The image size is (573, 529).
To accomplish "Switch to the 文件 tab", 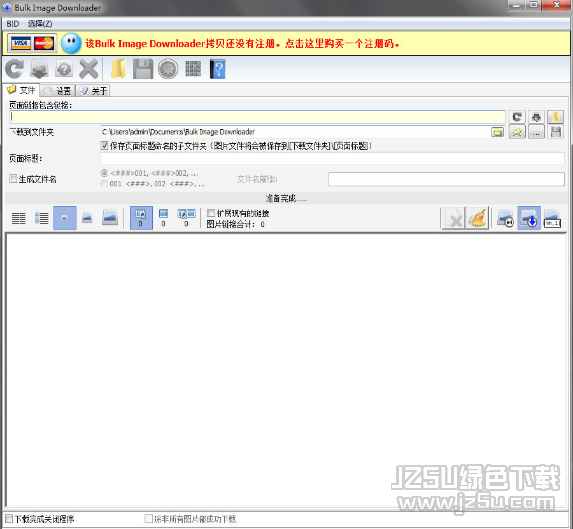I will [x=22, y=90].
